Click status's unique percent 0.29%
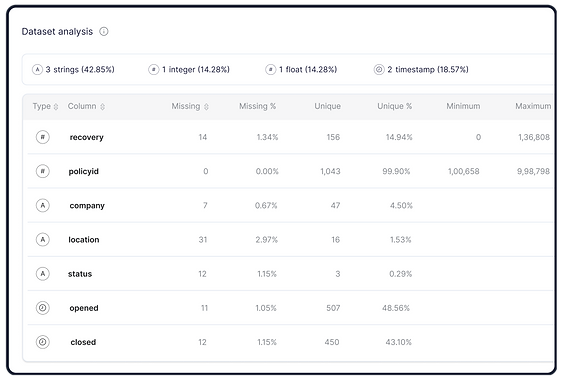562x379 pixels. pyautogui.click(x=401, y=274)
